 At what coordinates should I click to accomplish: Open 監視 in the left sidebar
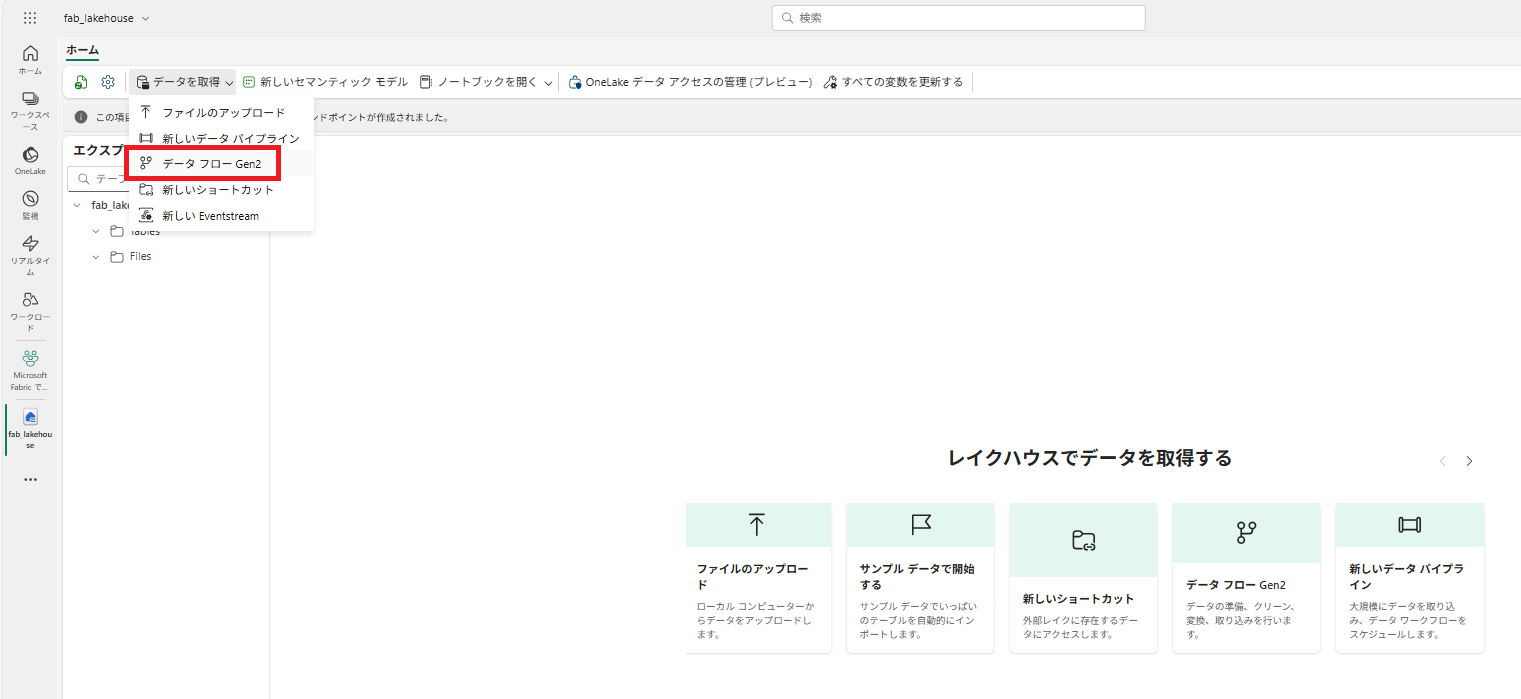coord(30,205)
